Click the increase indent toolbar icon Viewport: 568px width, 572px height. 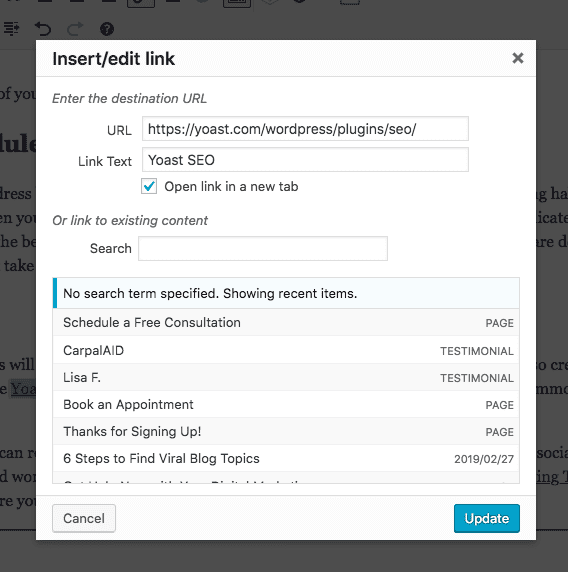pyautogui.click(x=11, y=29)
